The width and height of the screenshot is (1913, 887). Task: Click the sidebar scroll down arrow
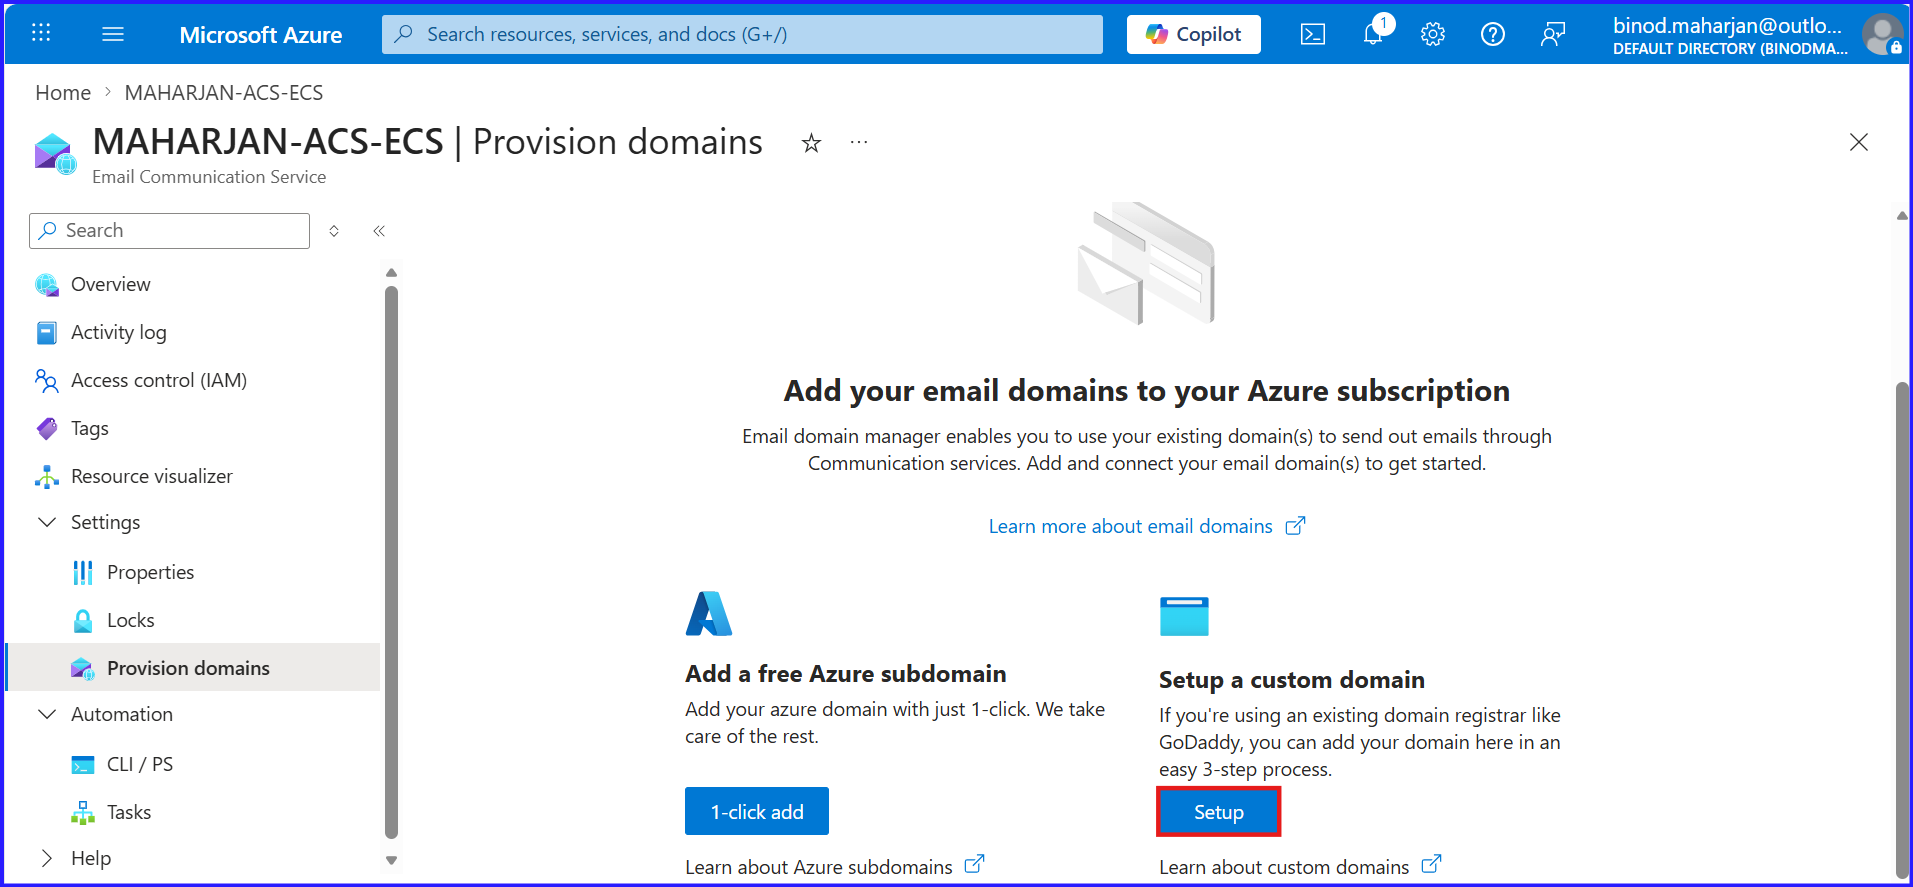392,860
